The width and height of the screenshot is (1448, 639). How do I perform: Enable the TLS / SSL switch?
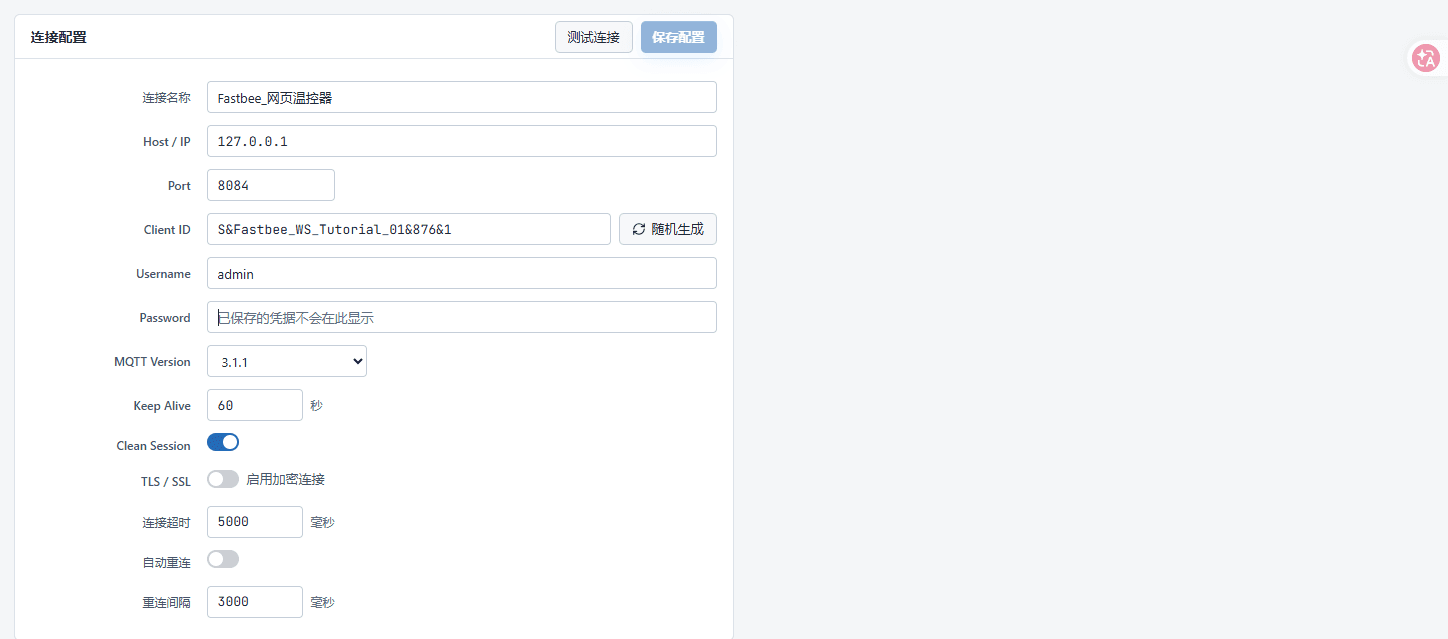(223, 479)
